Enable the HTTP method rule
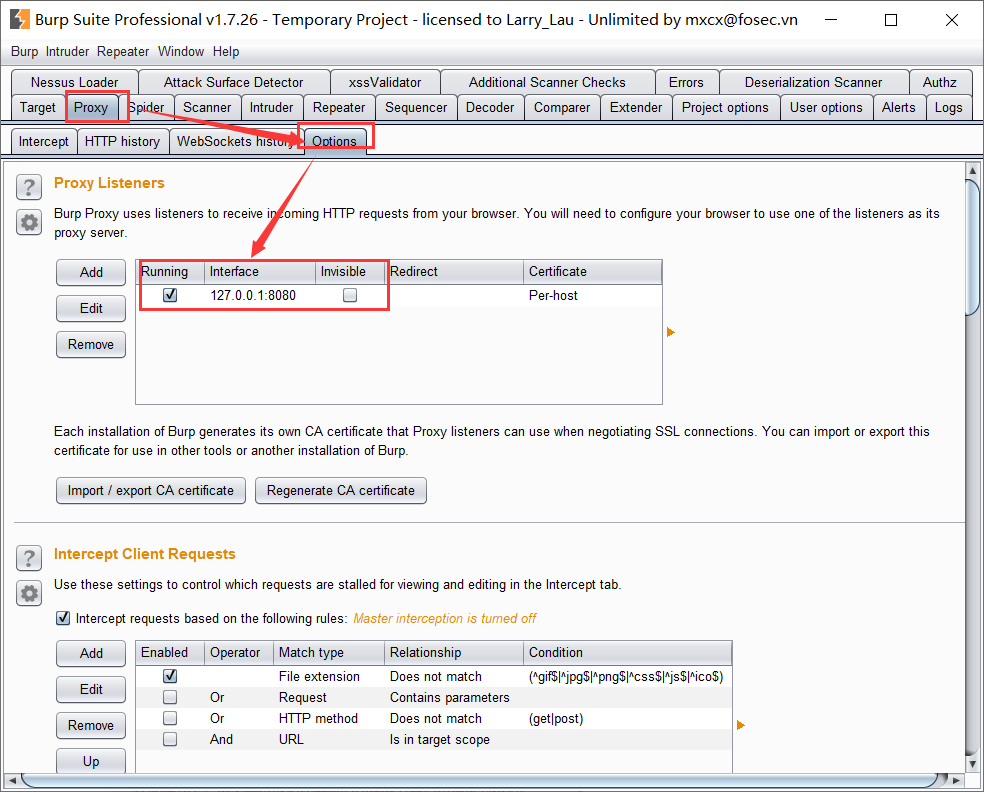 coord(169,718)
